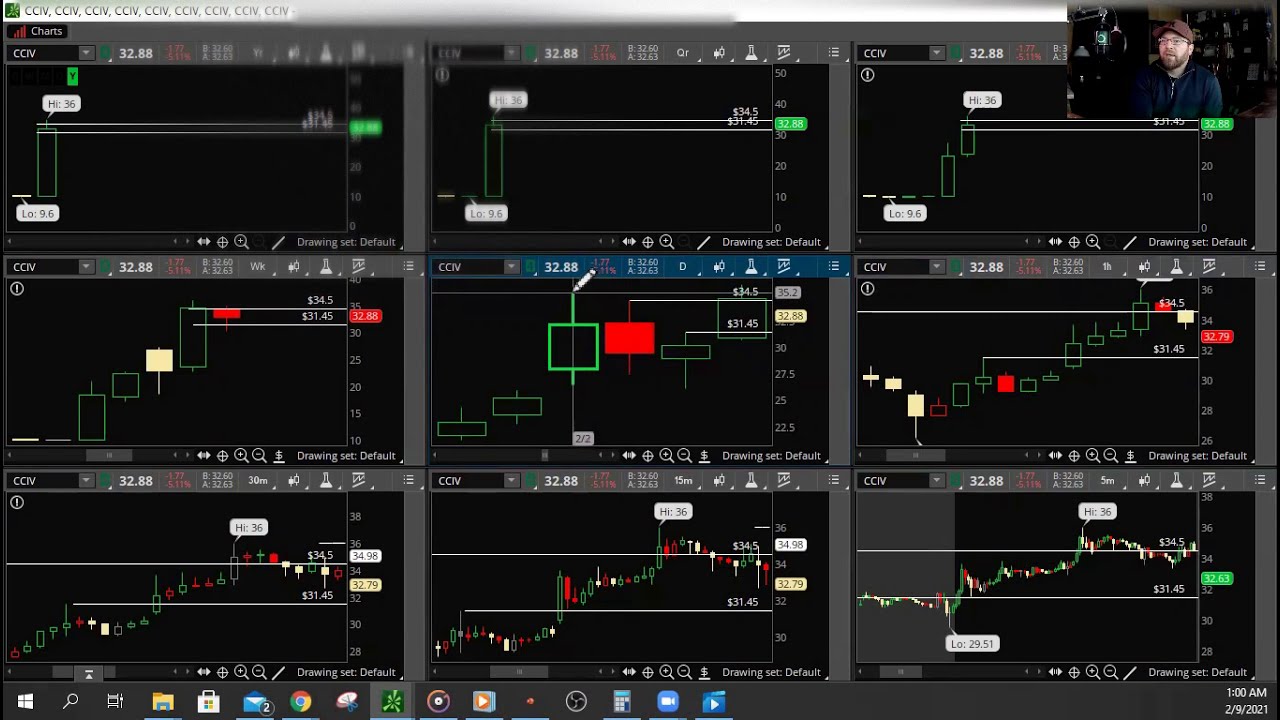Open patterns icon on the D chart

click(784, 267)
